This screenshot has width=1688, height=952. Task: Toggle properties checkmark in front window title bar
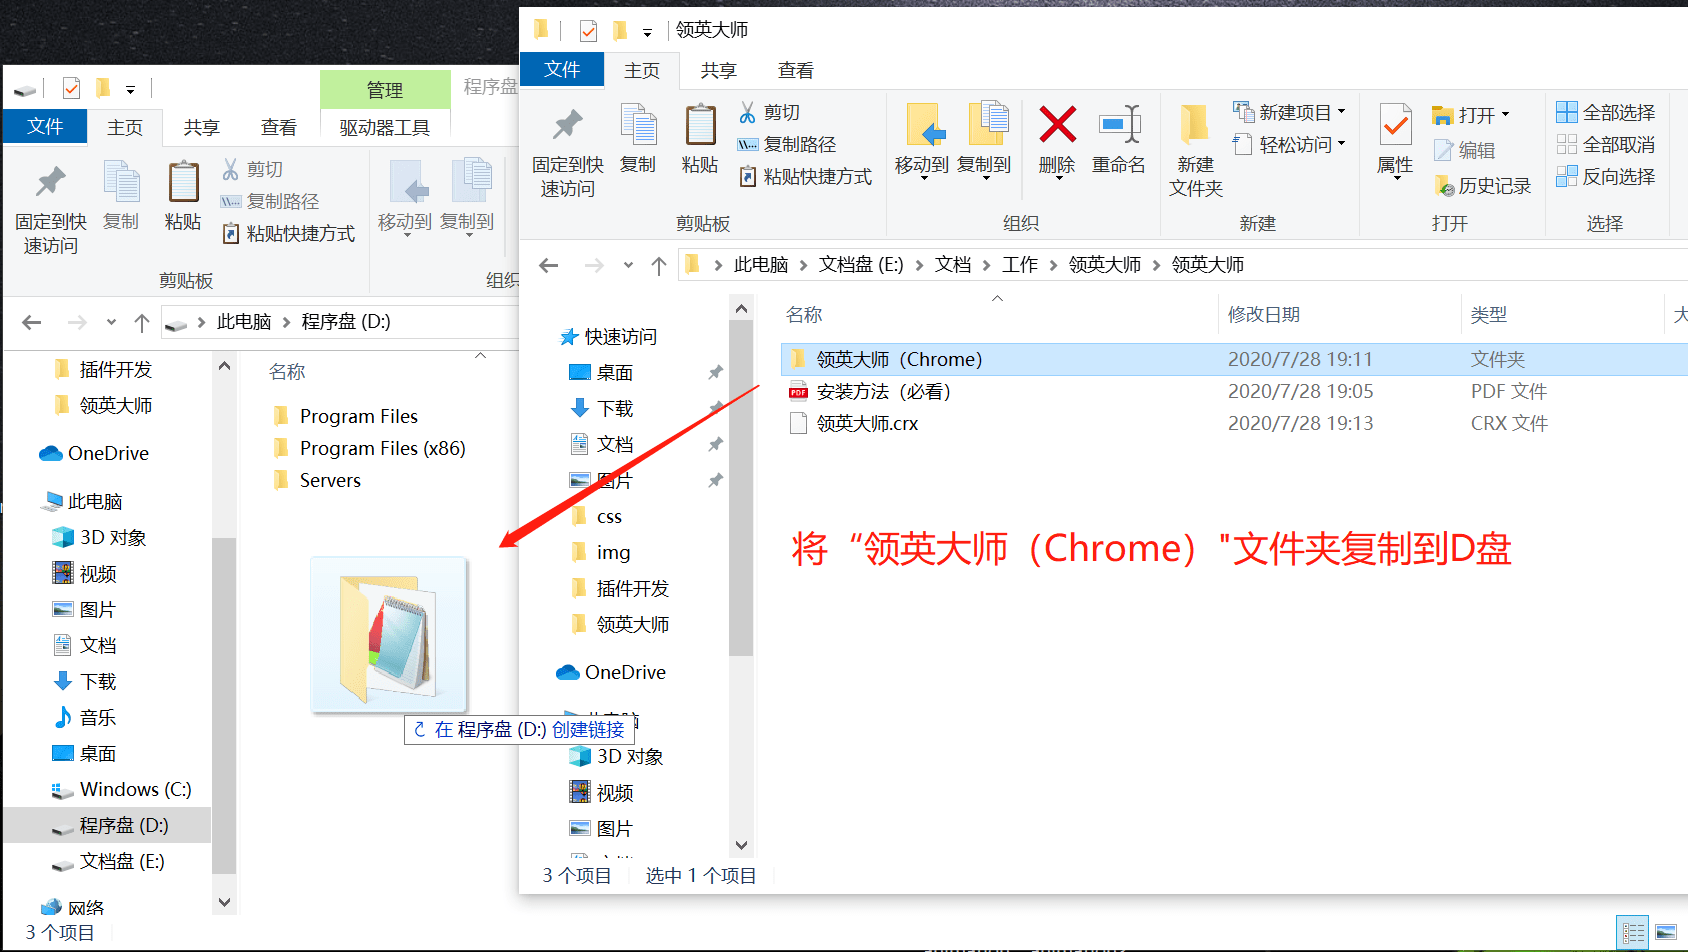click(588, 31)
